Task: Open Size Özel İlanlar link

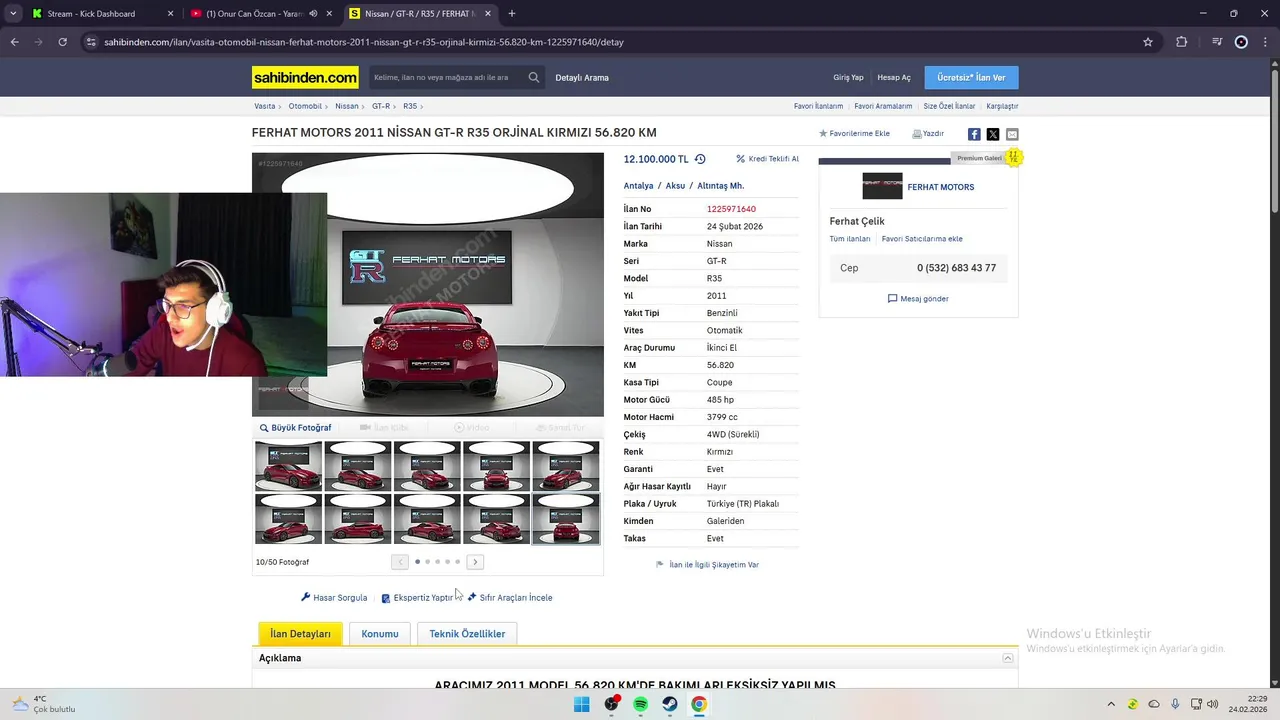Action: pyautogui.click(x=949, y=106)
